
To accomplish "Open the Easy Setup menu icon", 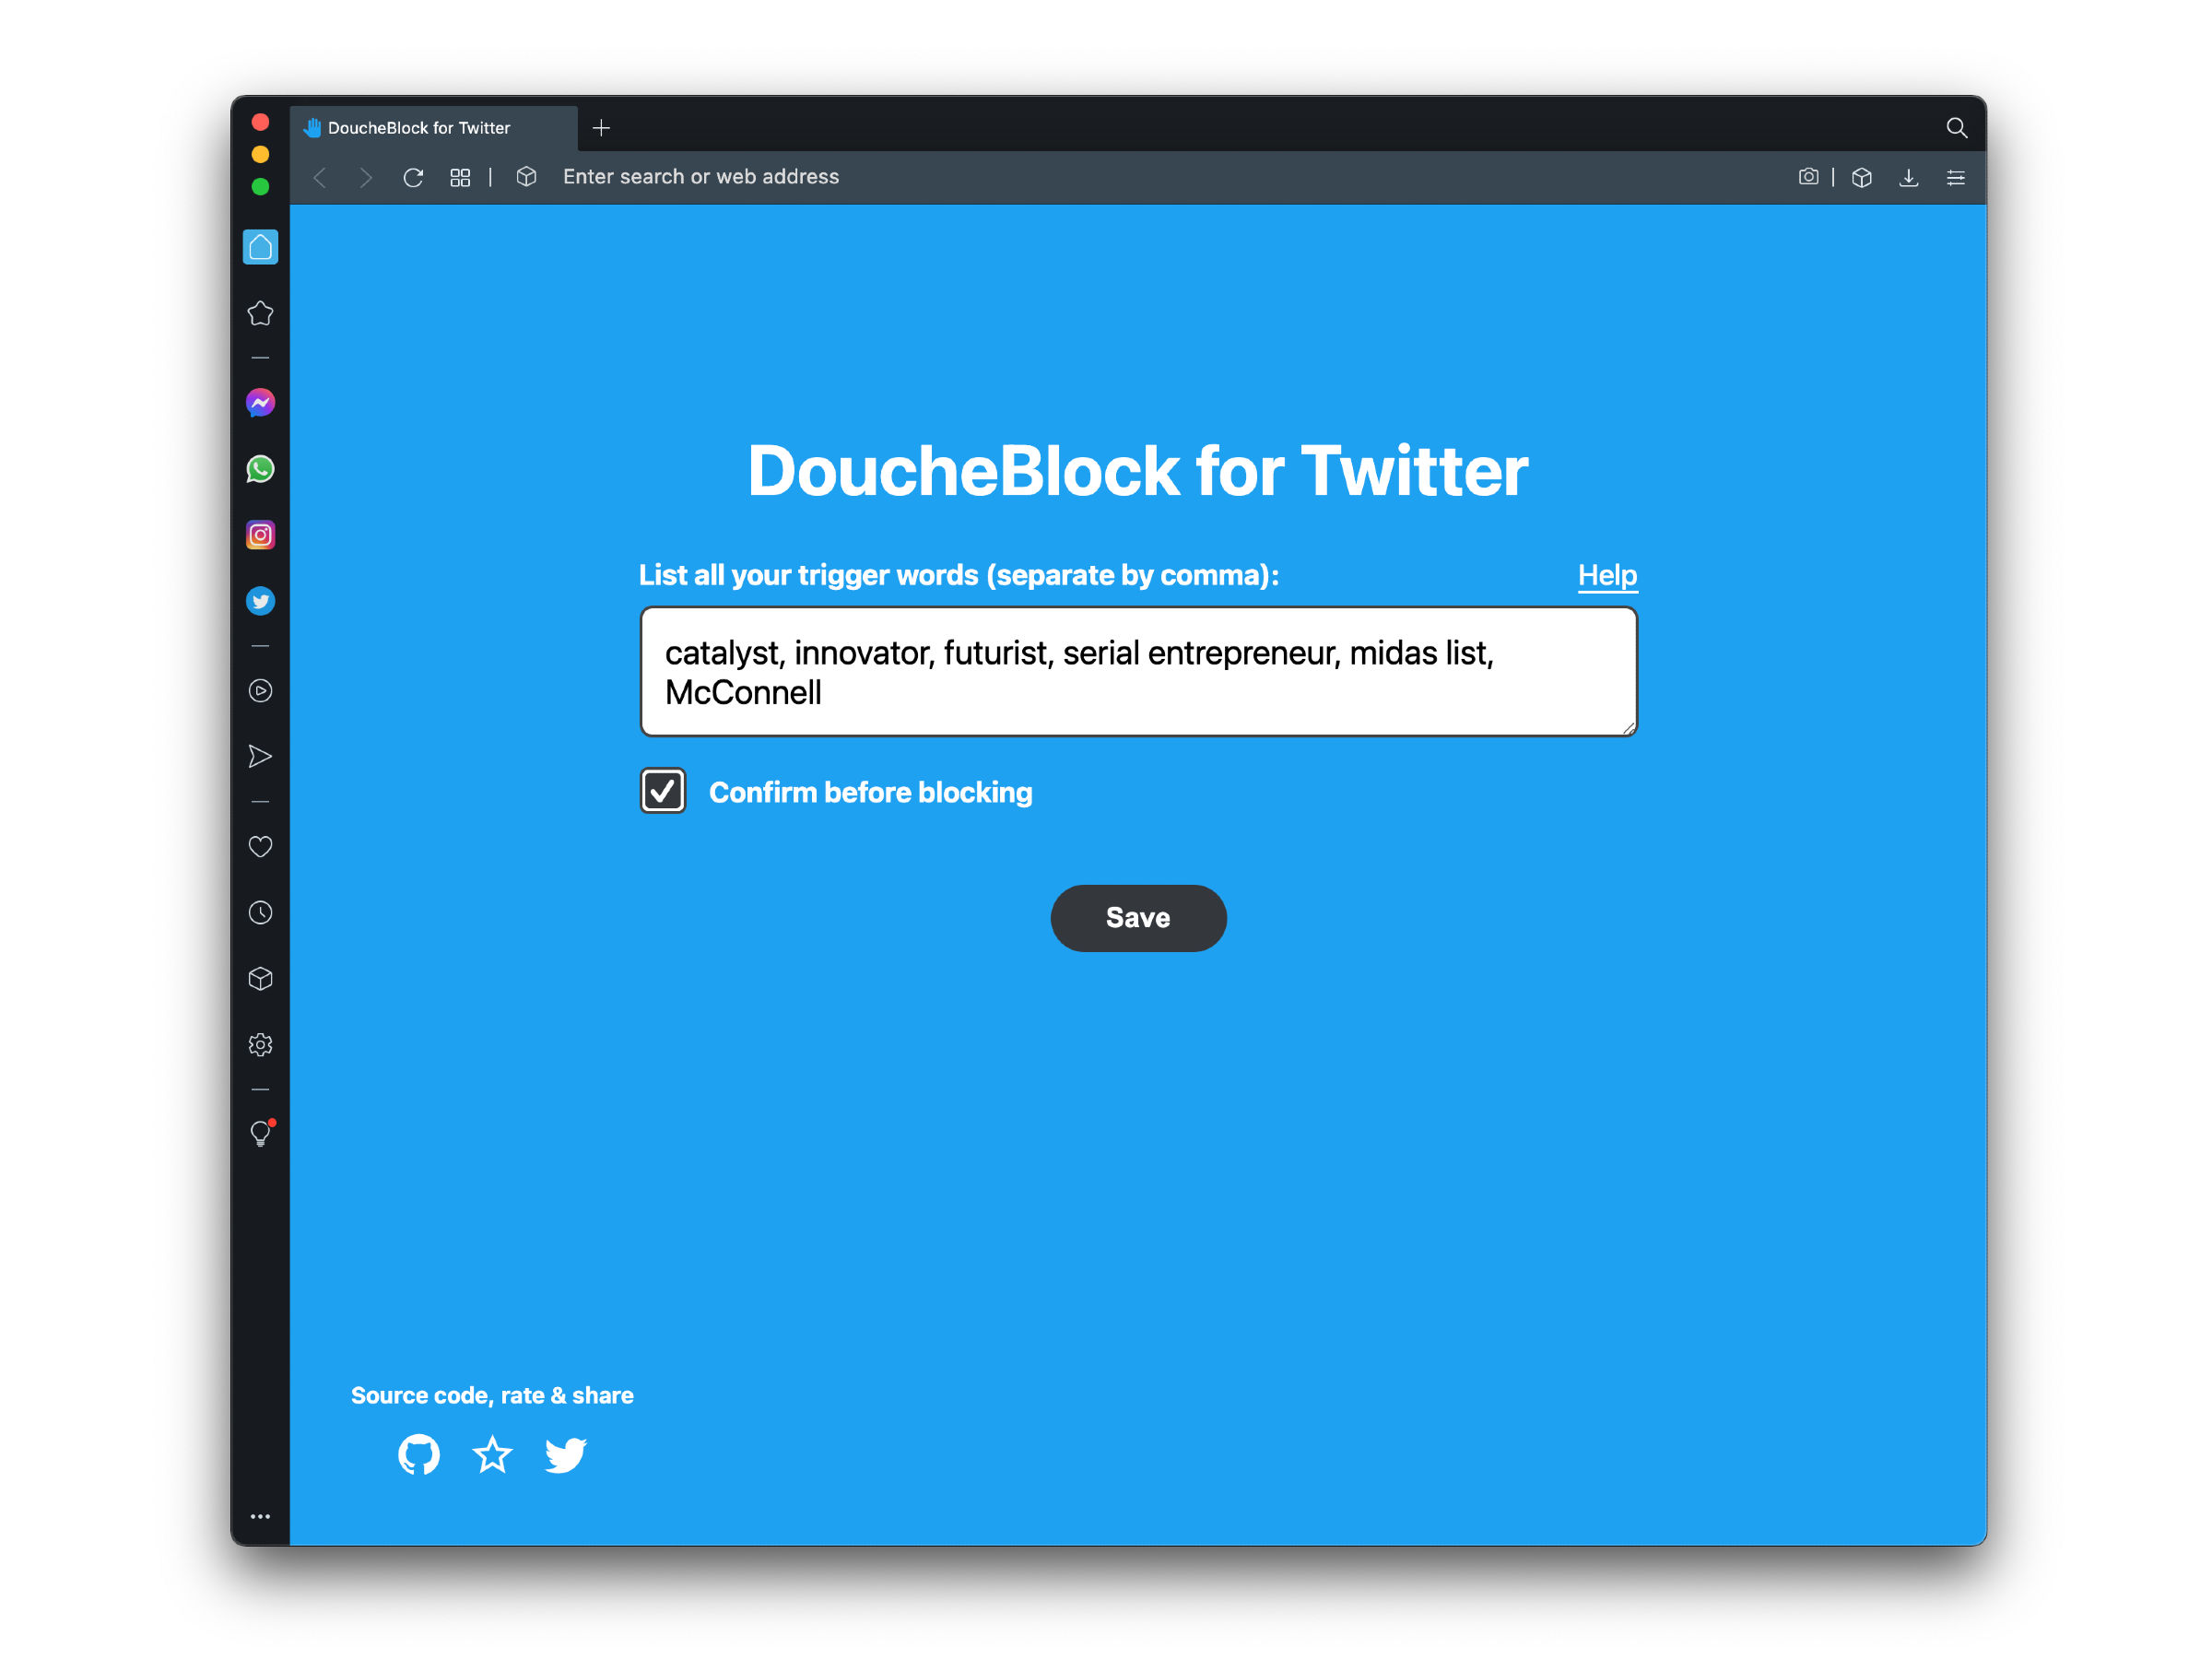I will coord(1955,177).
